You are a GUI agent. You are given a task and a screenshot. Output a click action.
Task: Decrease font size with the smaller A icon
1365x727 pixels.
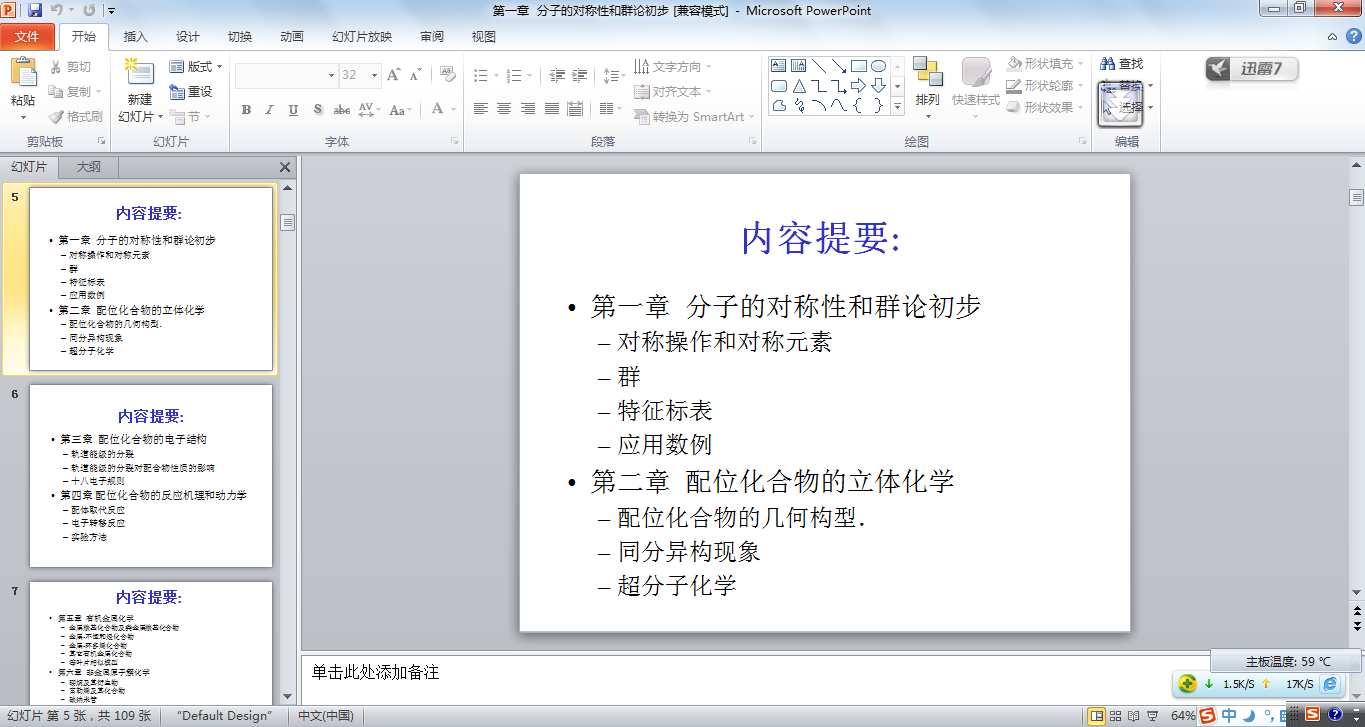click(415, 75)
